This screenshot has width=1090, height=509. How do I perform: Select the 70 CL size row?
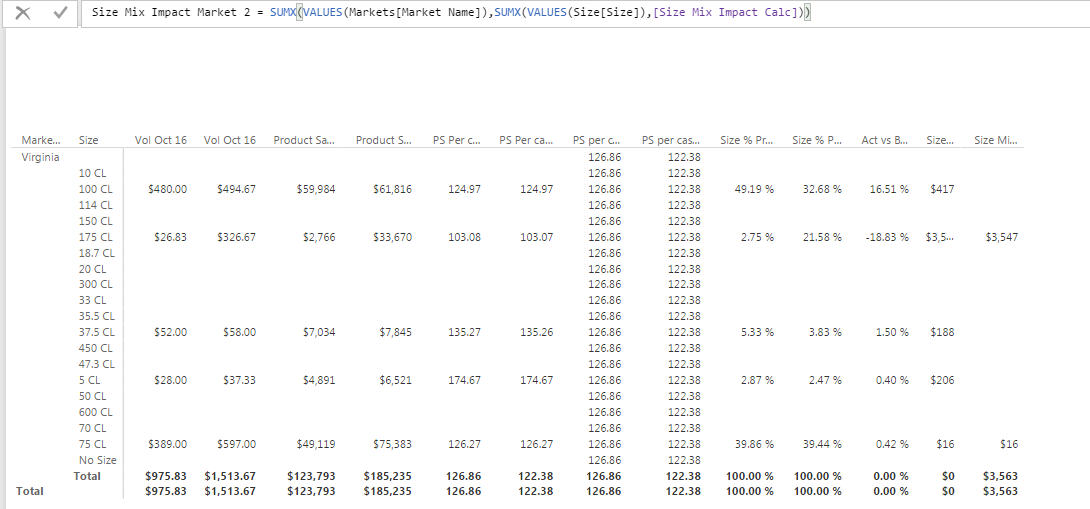pyautogui.click(x=92, y=428)
